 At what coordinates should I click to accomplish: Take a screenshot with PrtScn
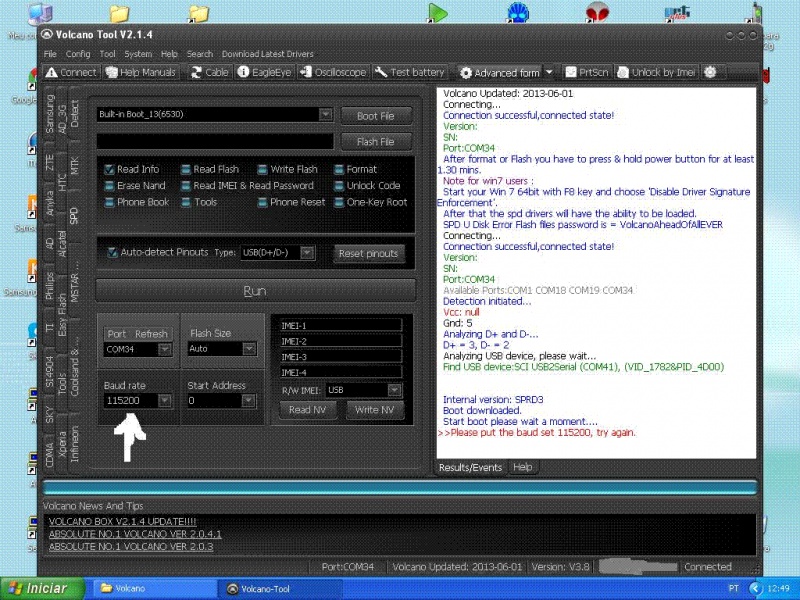[587, 72]
